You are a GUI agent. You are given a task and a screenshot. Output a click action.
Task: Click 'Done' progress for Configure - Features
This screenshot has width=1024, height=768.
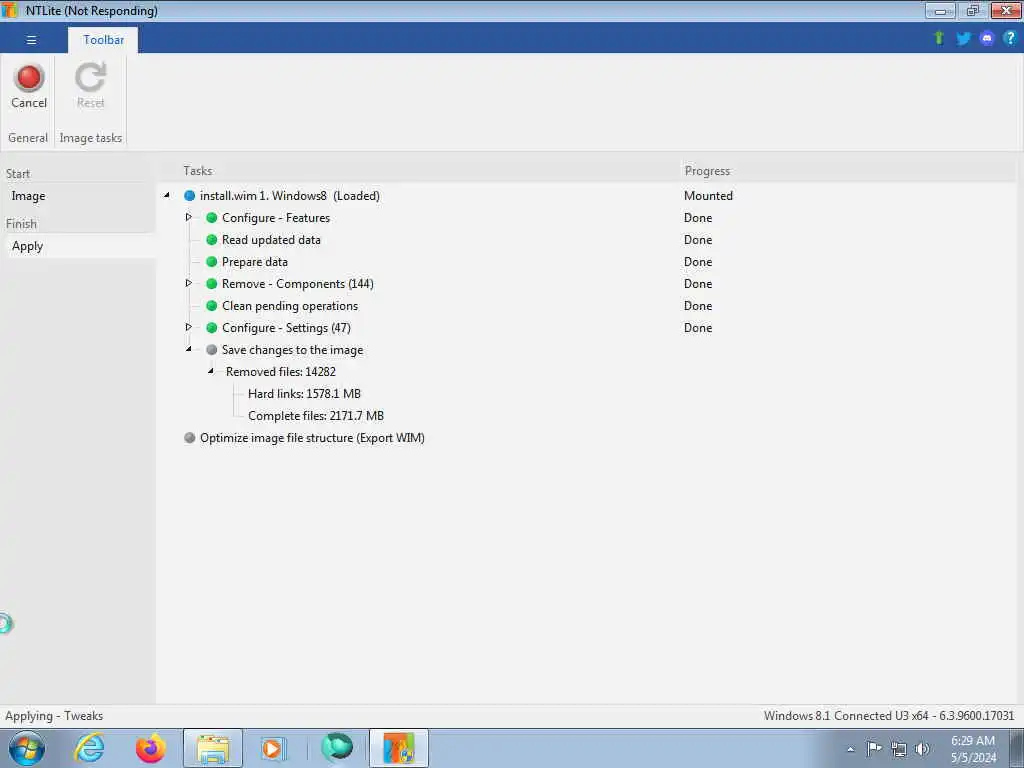[x=698, y=217]
